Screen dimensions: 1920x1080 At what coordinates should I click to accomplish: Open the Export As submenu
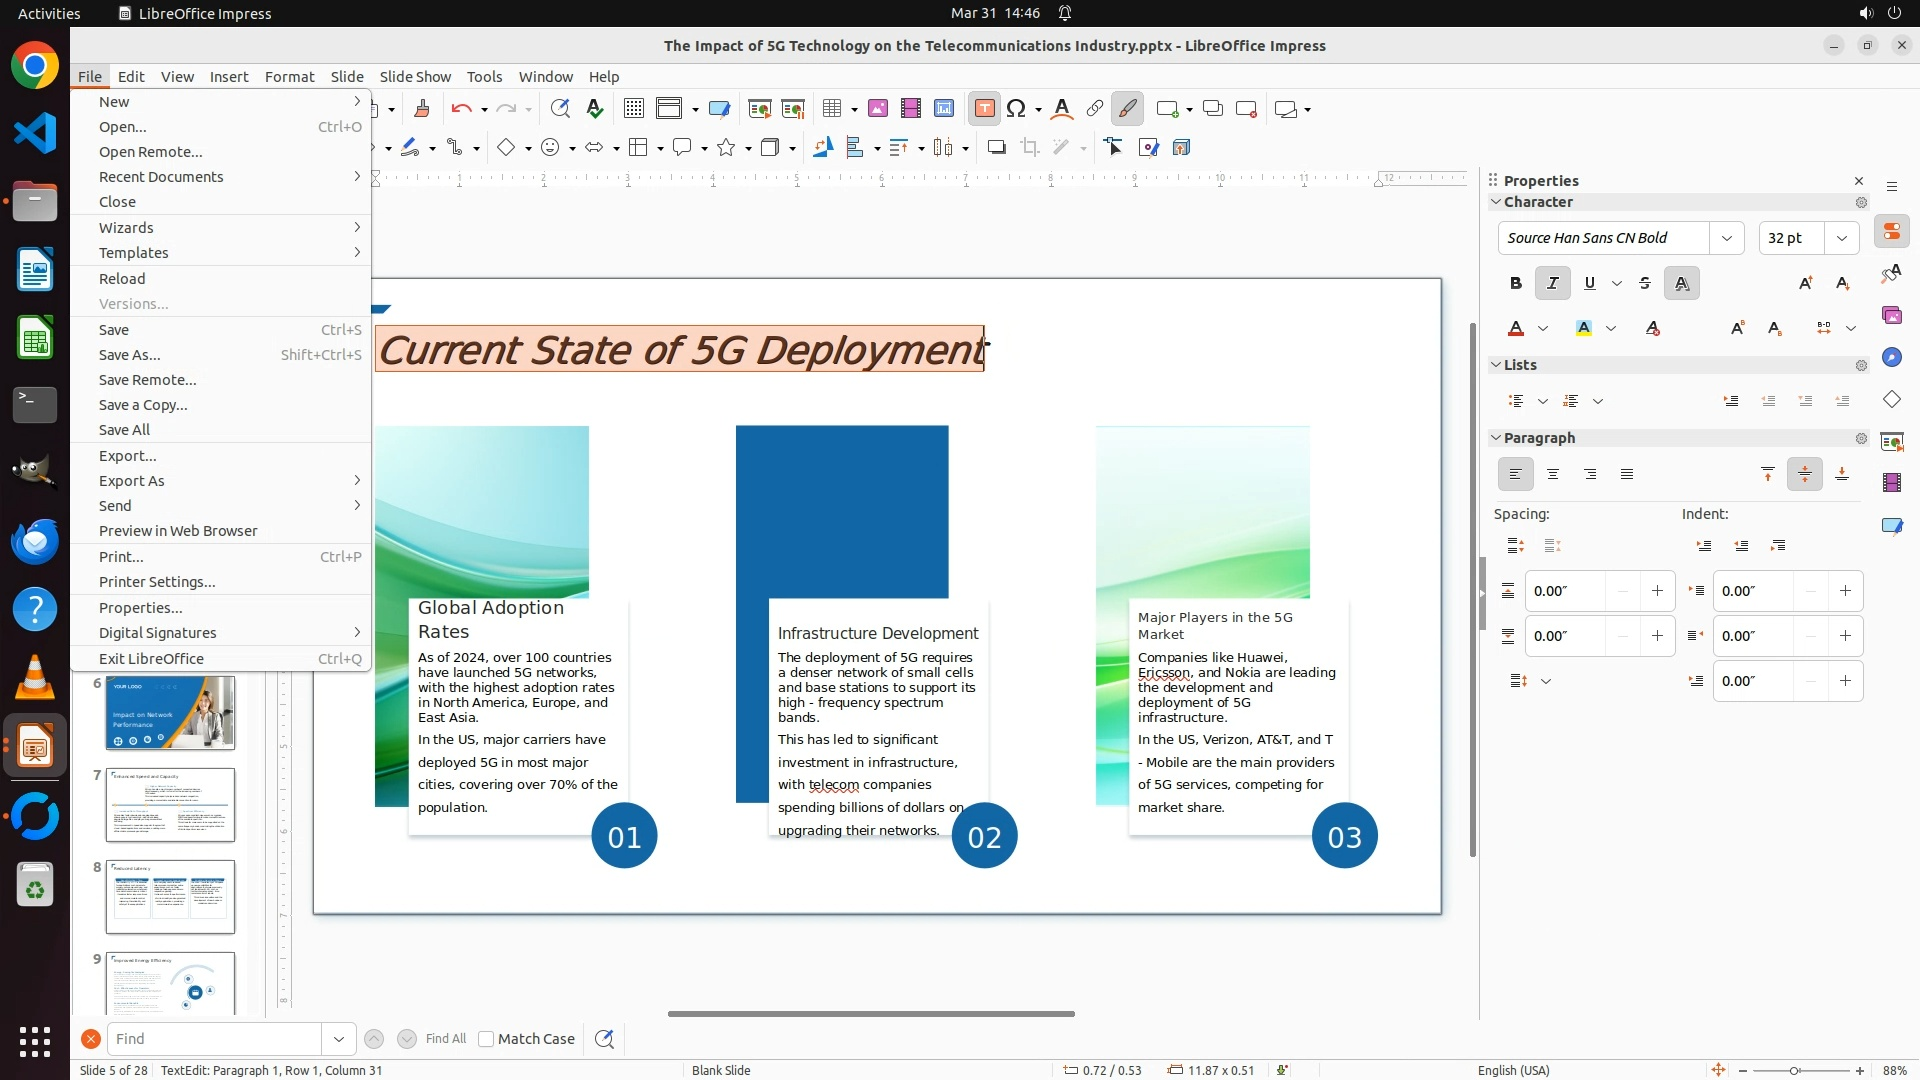tap(131, 481)
